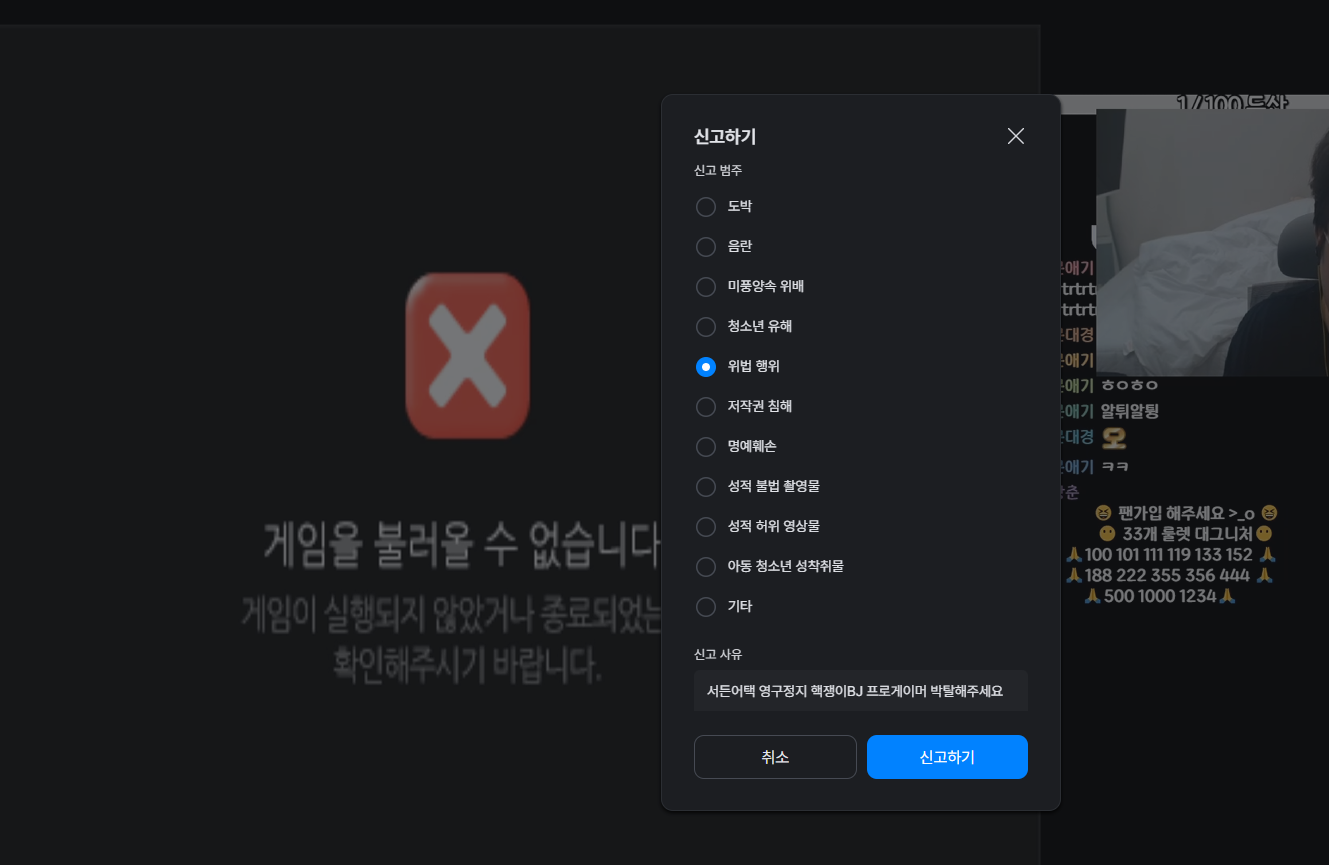Image resolution: width=1329 pixels, height=865 pixels.
Task: Choose 저작권 침해 as report category
Action: (706, 407)
